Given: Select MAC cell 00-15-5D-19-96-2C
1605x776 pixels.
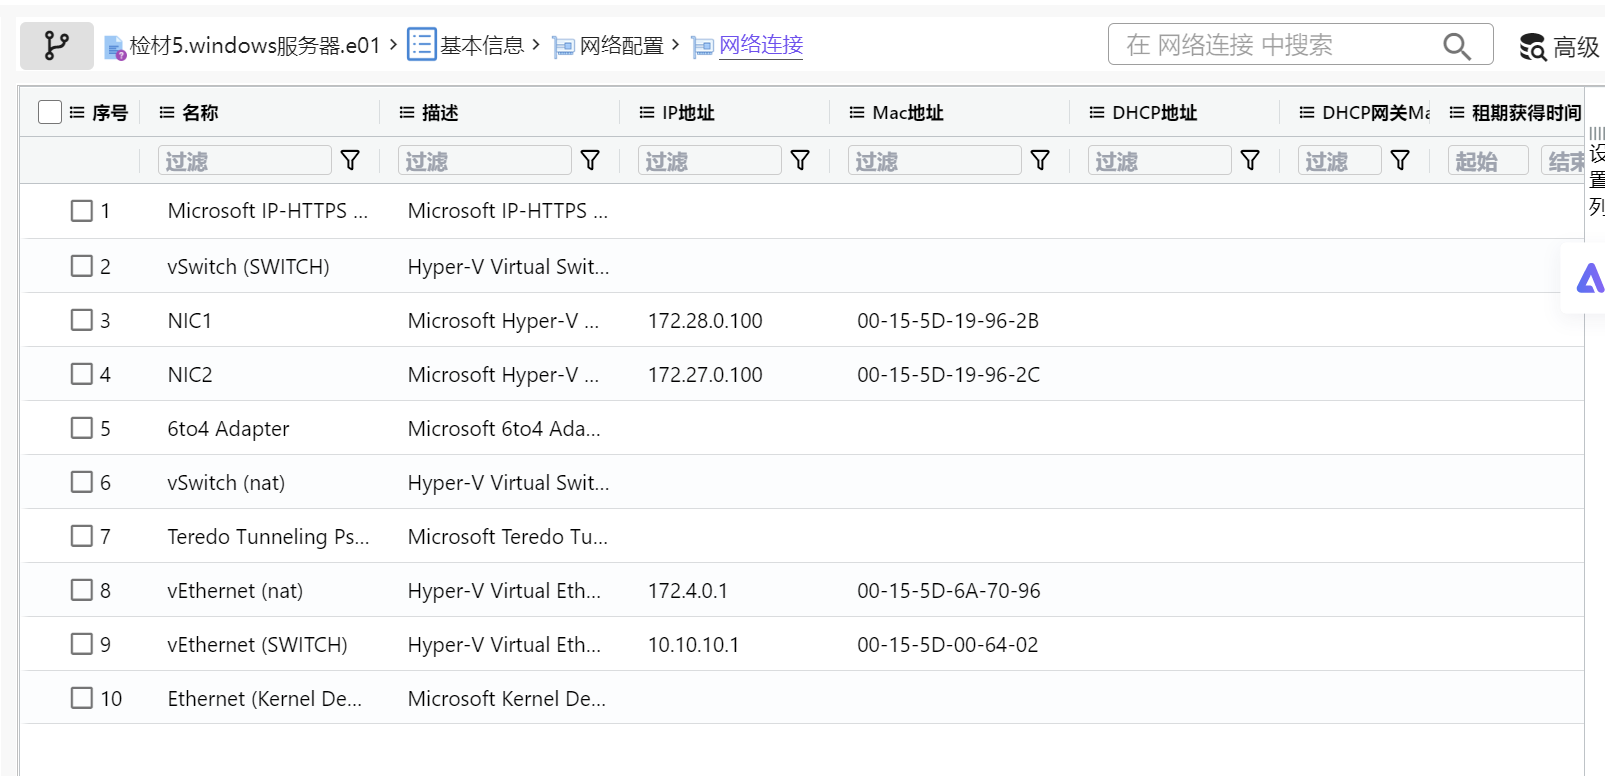Looking at the screenshot, I should pos(948,375).
